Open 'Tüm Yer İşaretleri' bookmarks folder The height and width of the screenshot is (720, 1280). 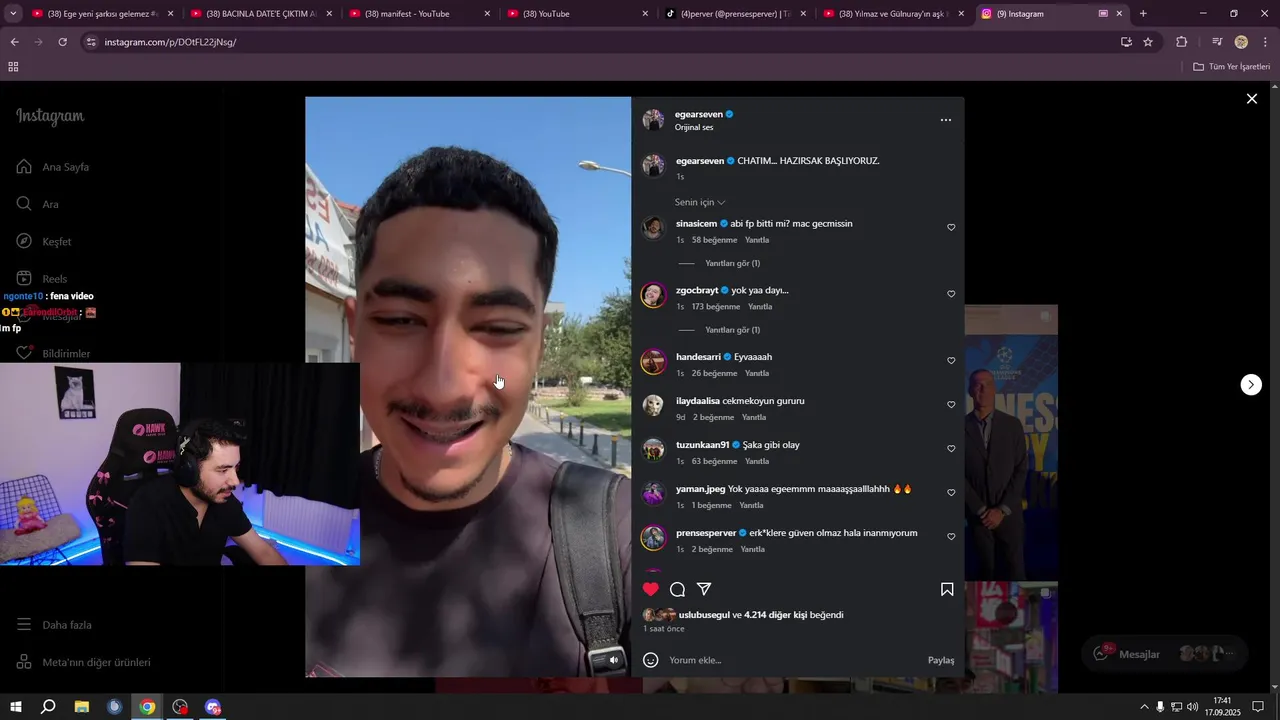coord(1231,66)
